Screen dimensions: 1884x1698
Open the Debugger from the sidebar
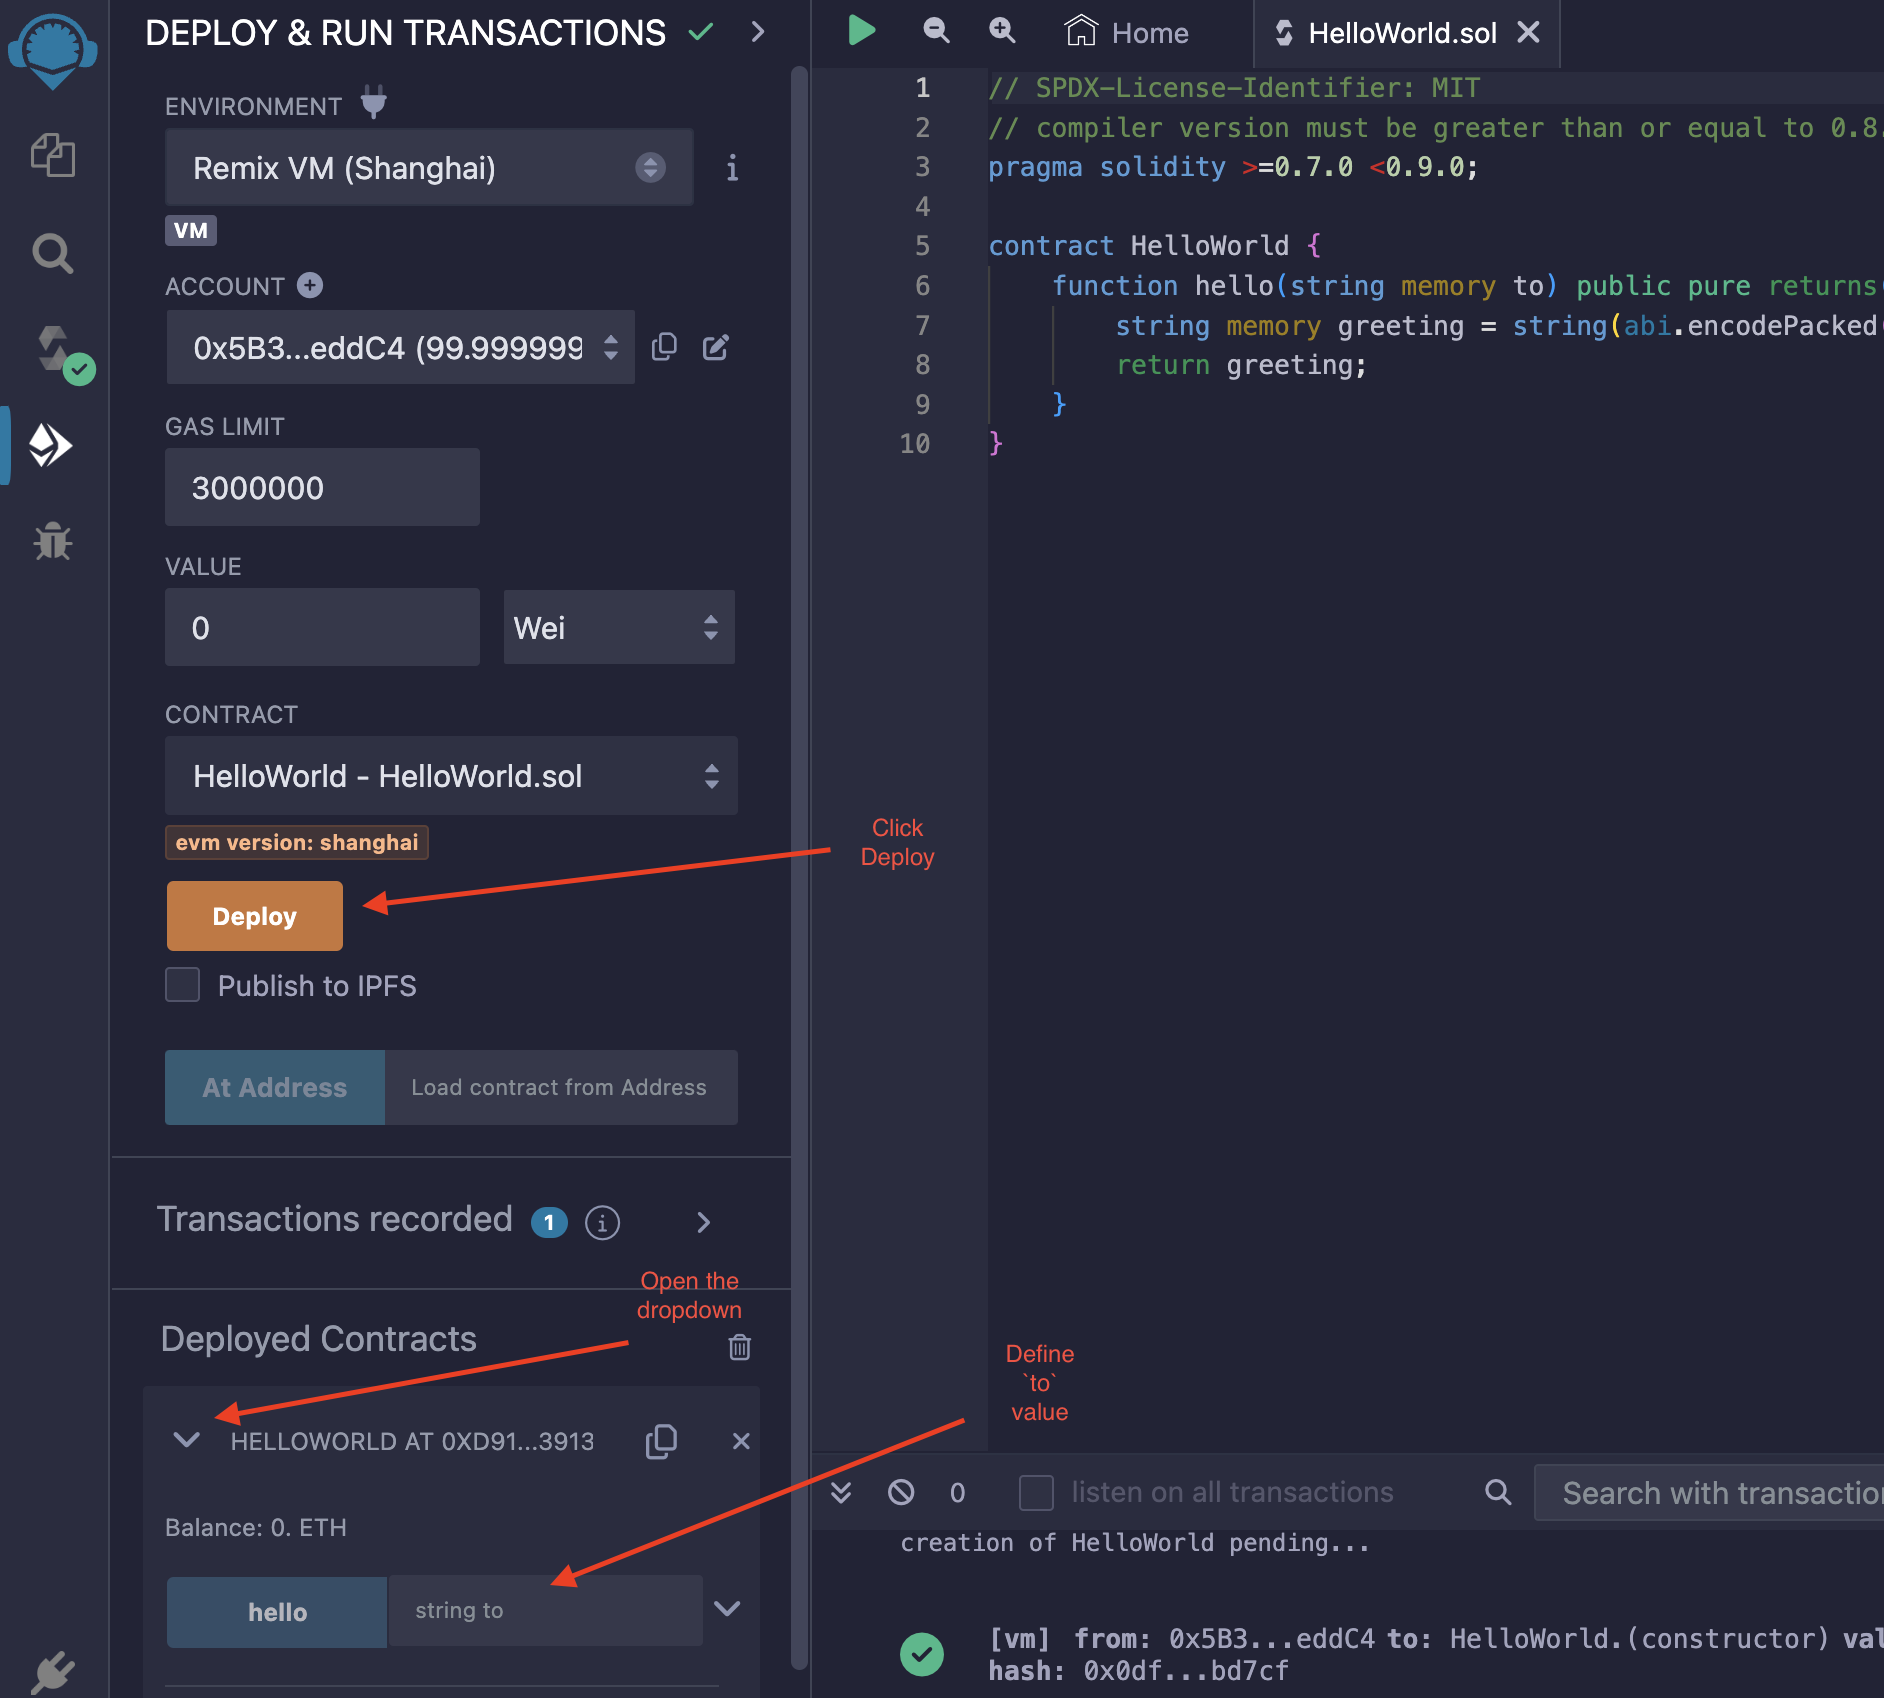click(x=52, y=541)
